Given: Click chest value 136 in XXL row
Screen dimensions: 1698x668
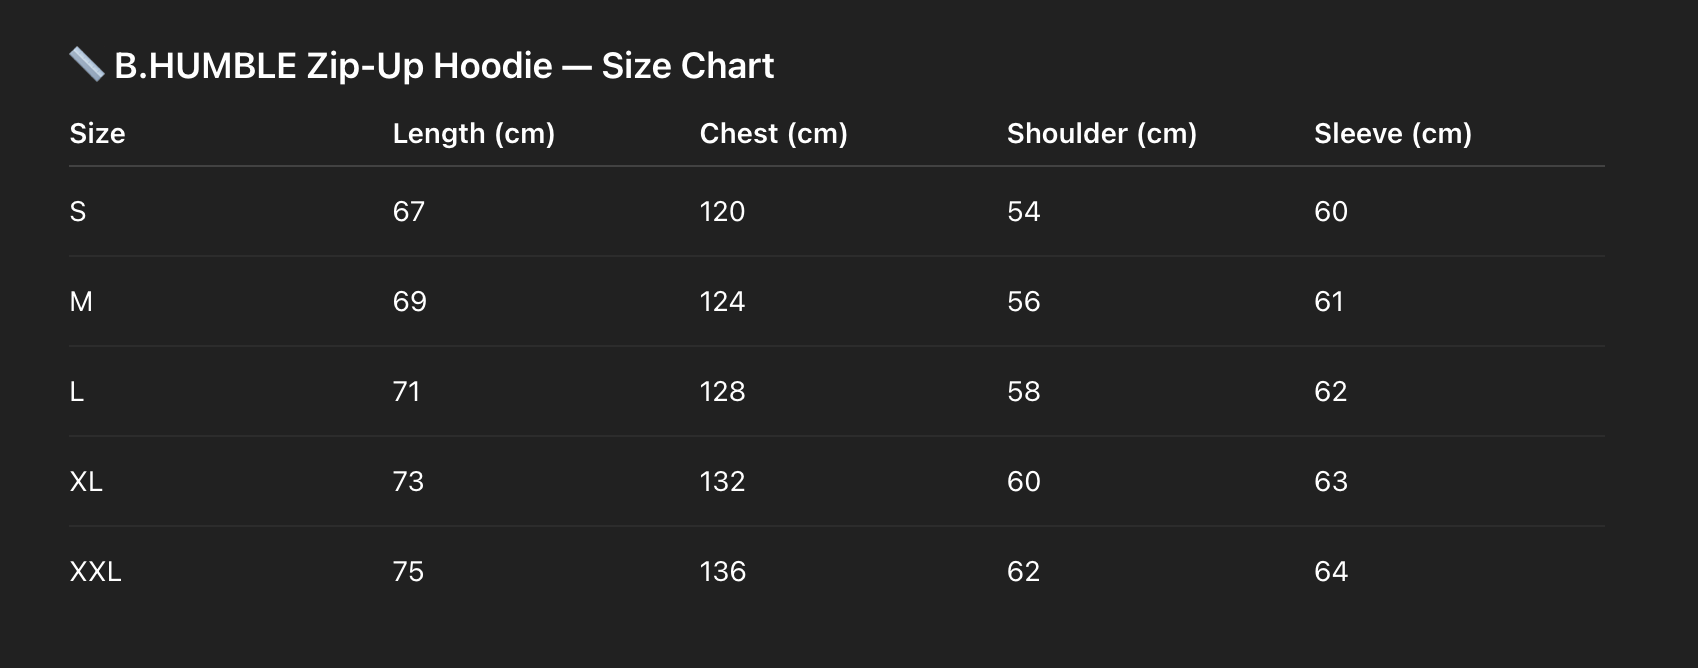Looking at the screenshot, I should (x=722, y=571).
